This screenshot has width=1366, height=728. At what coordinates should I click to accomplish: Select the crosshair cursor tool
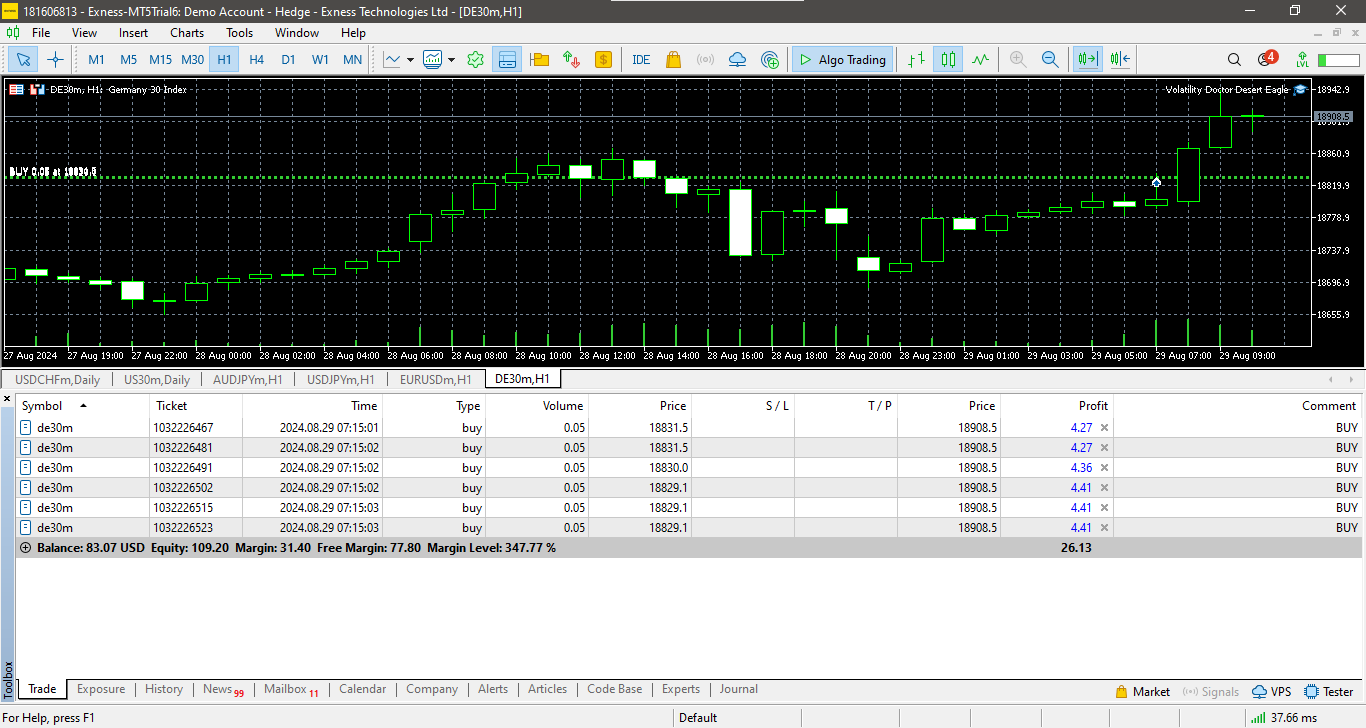(55, 60)
